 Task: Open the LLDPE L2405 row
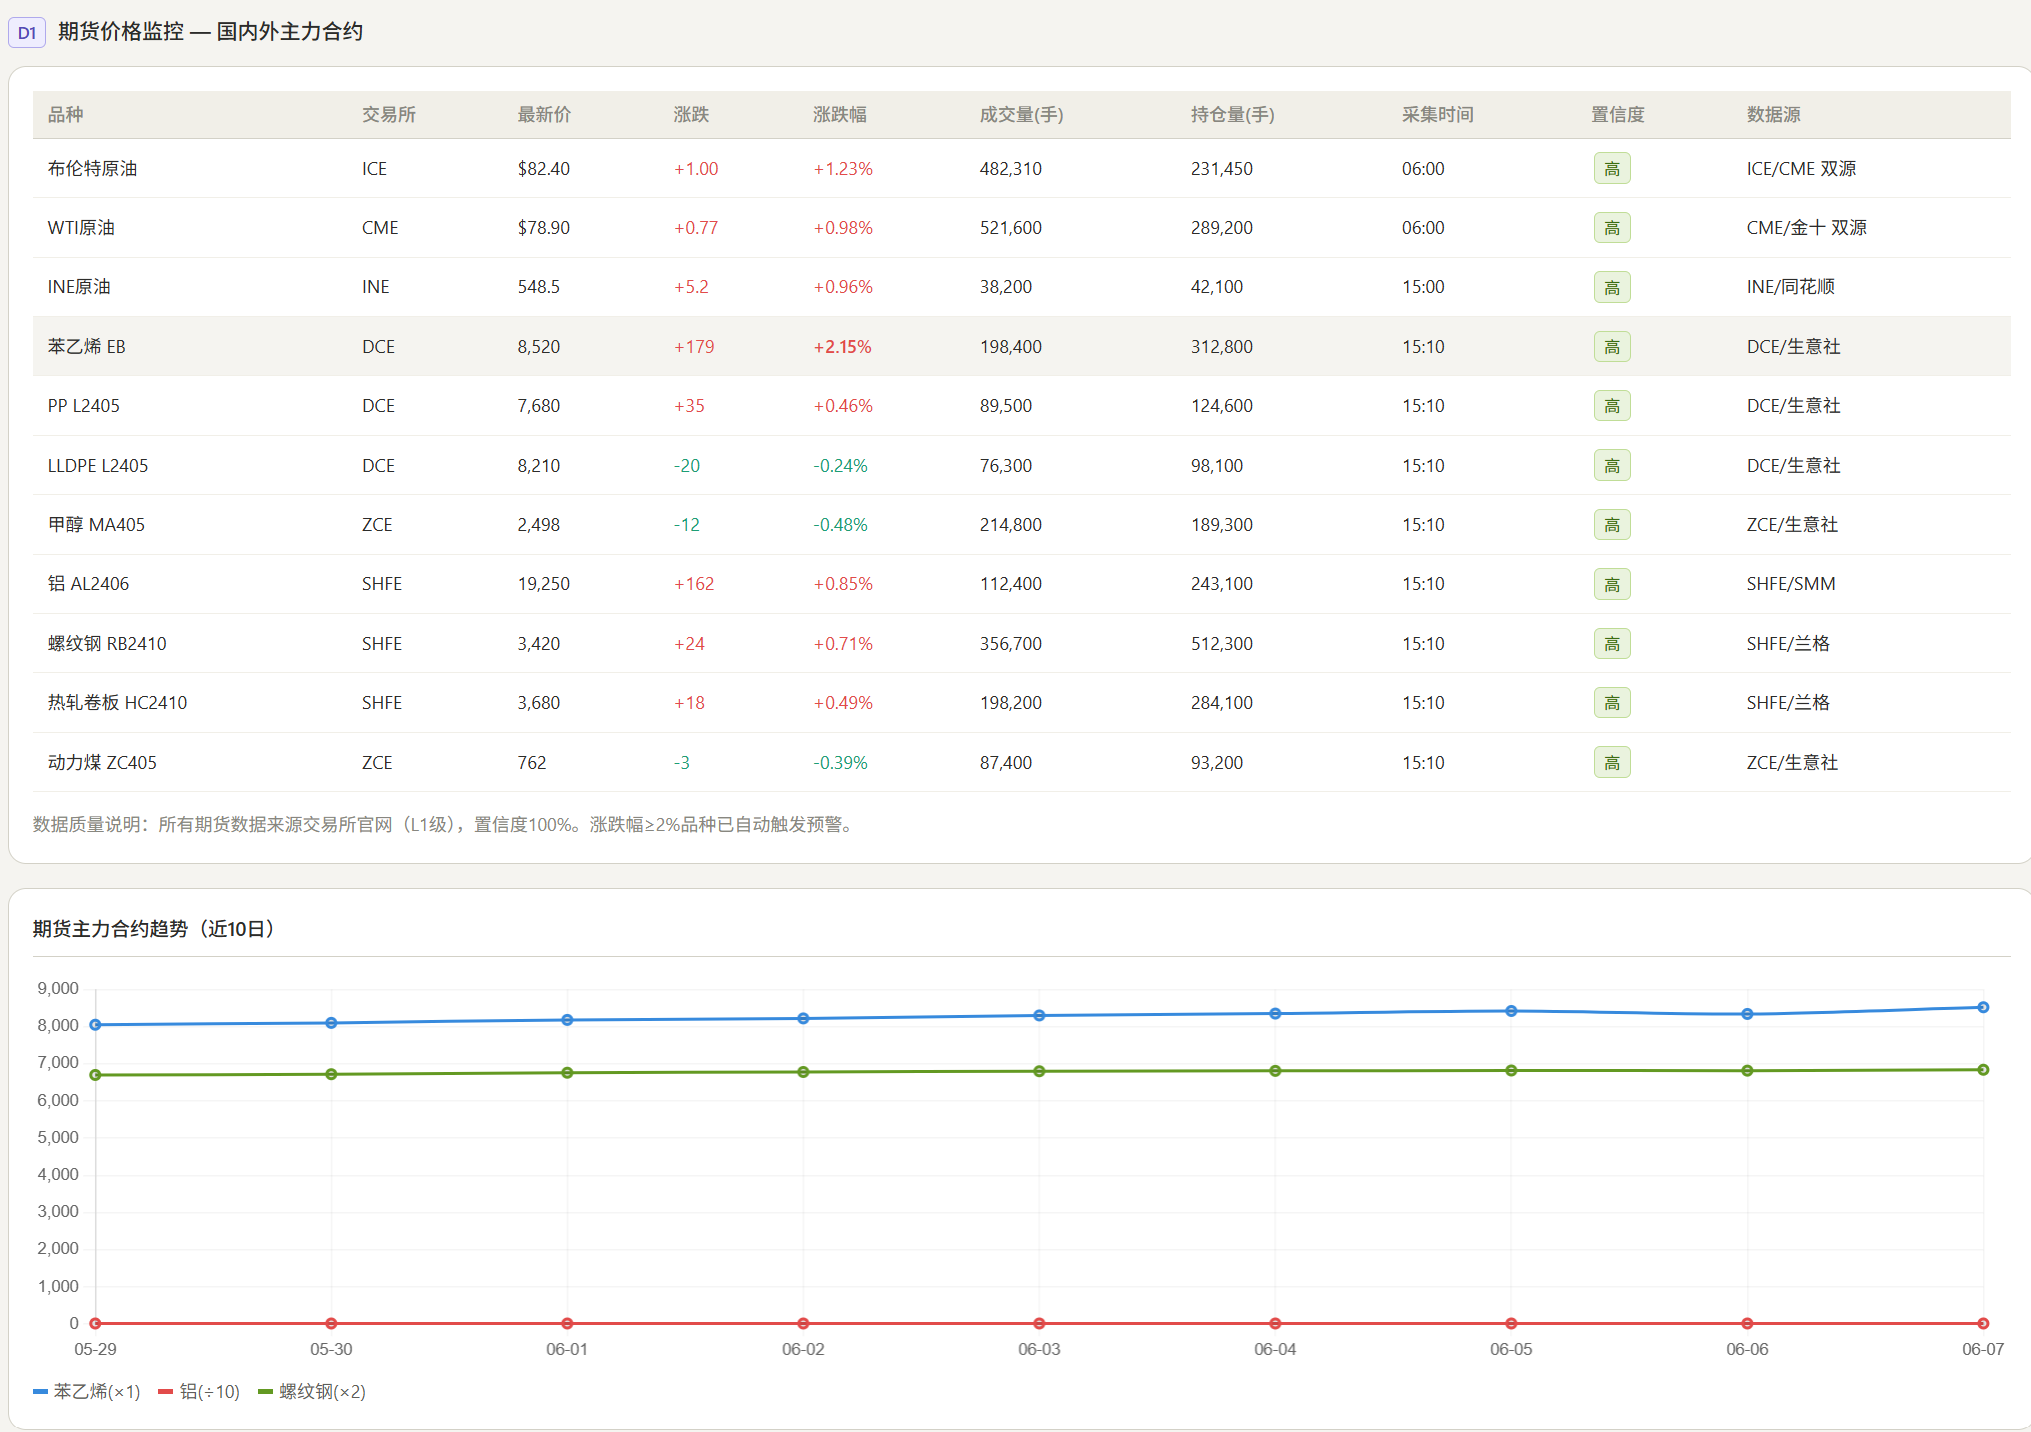pos(1021,466)
